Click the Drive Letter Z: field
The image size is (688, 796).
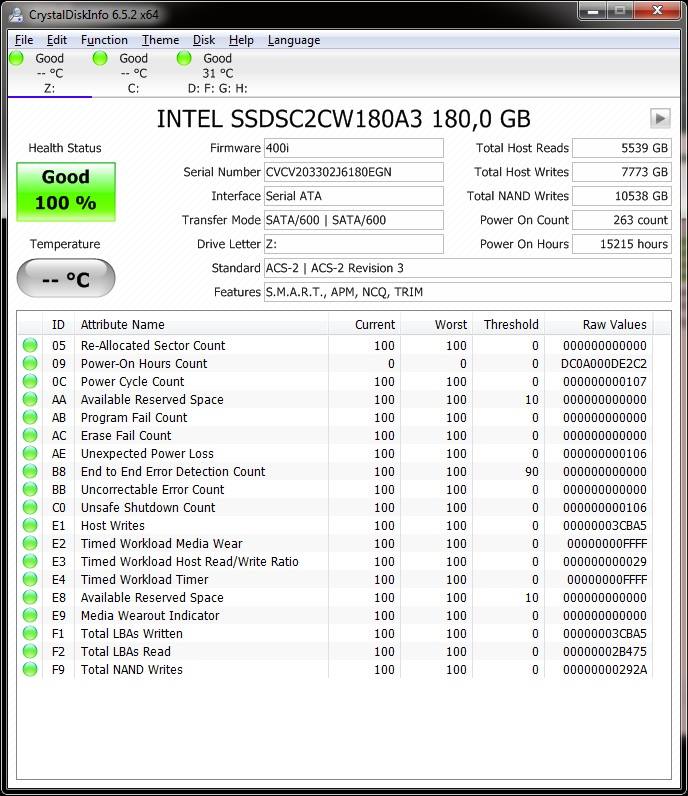click(x=353, y=244)
